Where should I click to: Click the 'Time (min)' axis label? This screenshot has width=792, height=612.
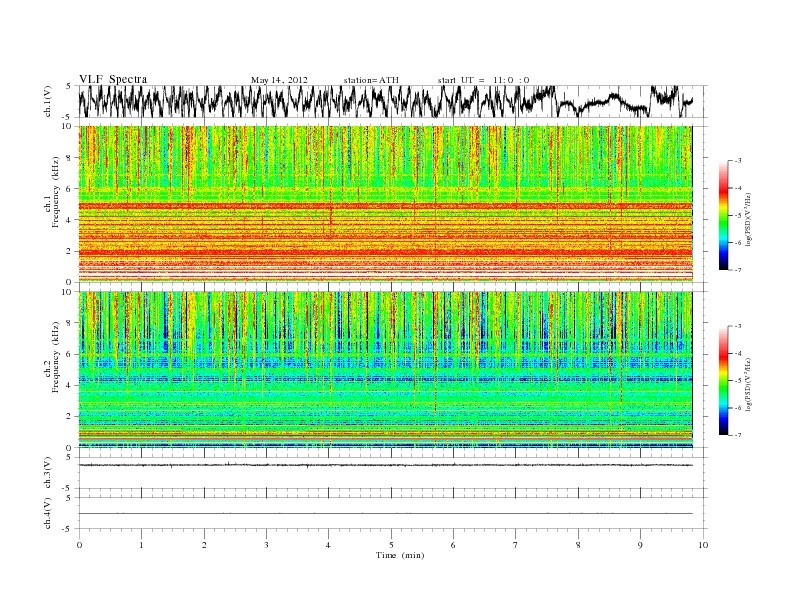click(400, 555)
